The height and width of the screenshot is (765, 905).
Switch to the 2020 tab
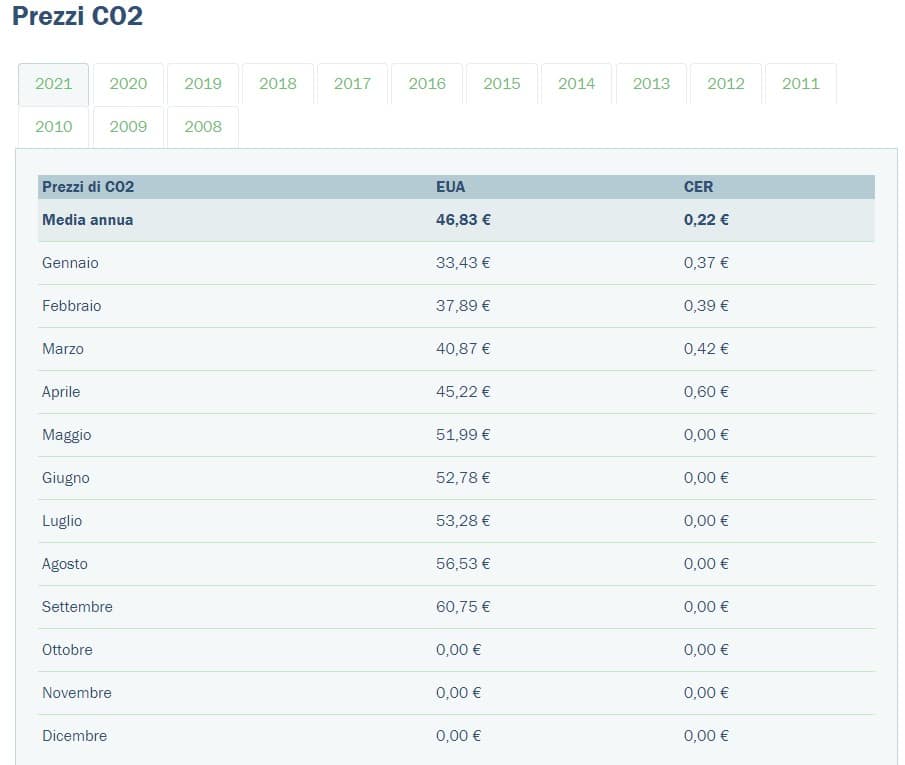128,84
